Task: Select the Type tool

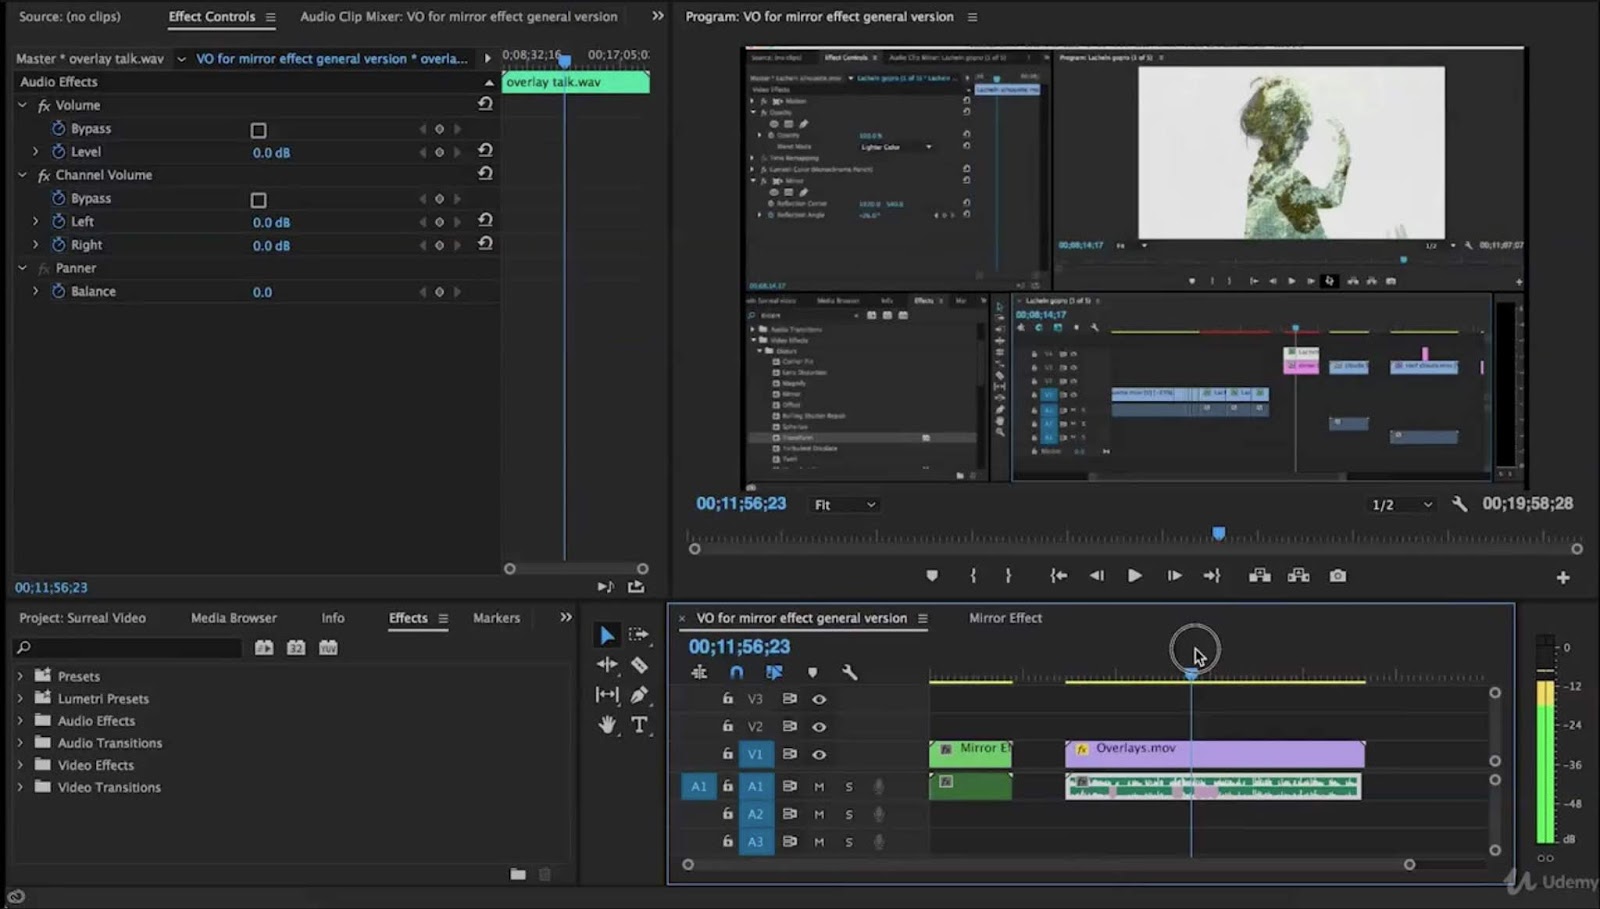Action: tap(639, 724)
